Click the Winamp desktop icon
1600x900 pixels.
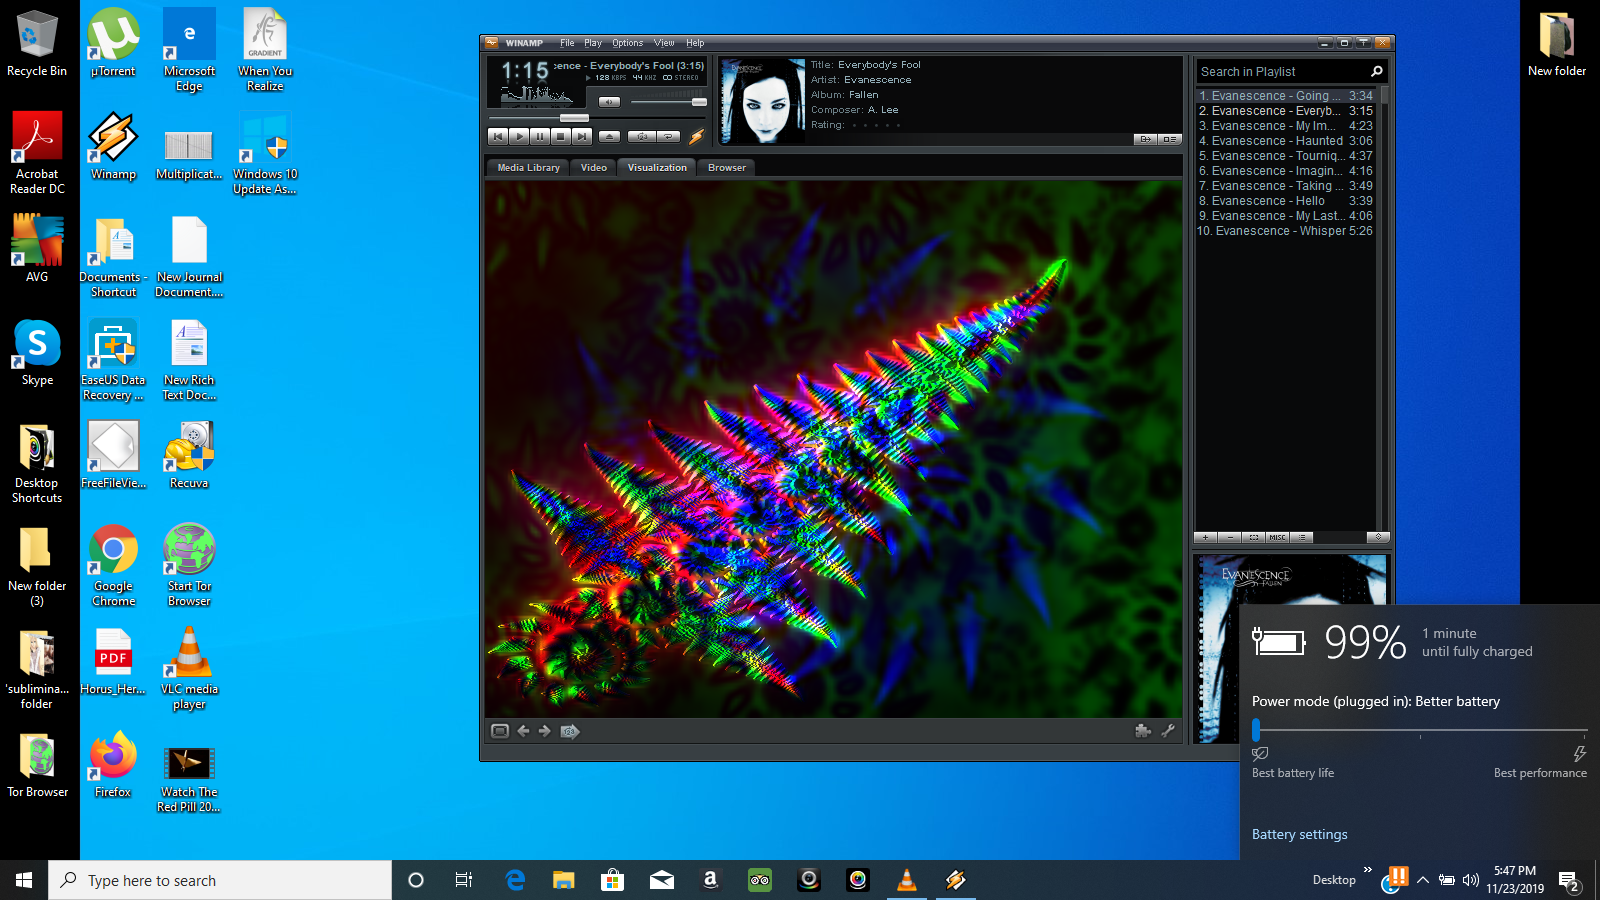coord(113,146)
